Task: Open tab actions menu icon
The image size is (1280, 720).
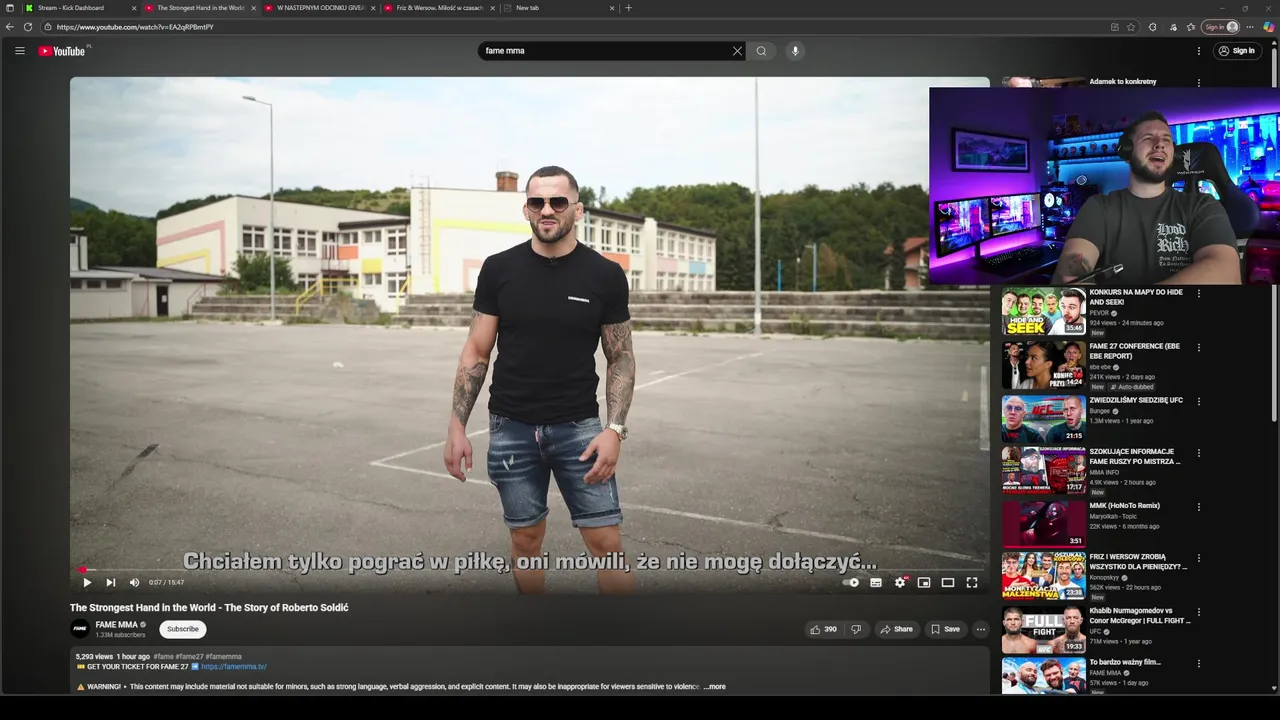Action: coord(10,8)
